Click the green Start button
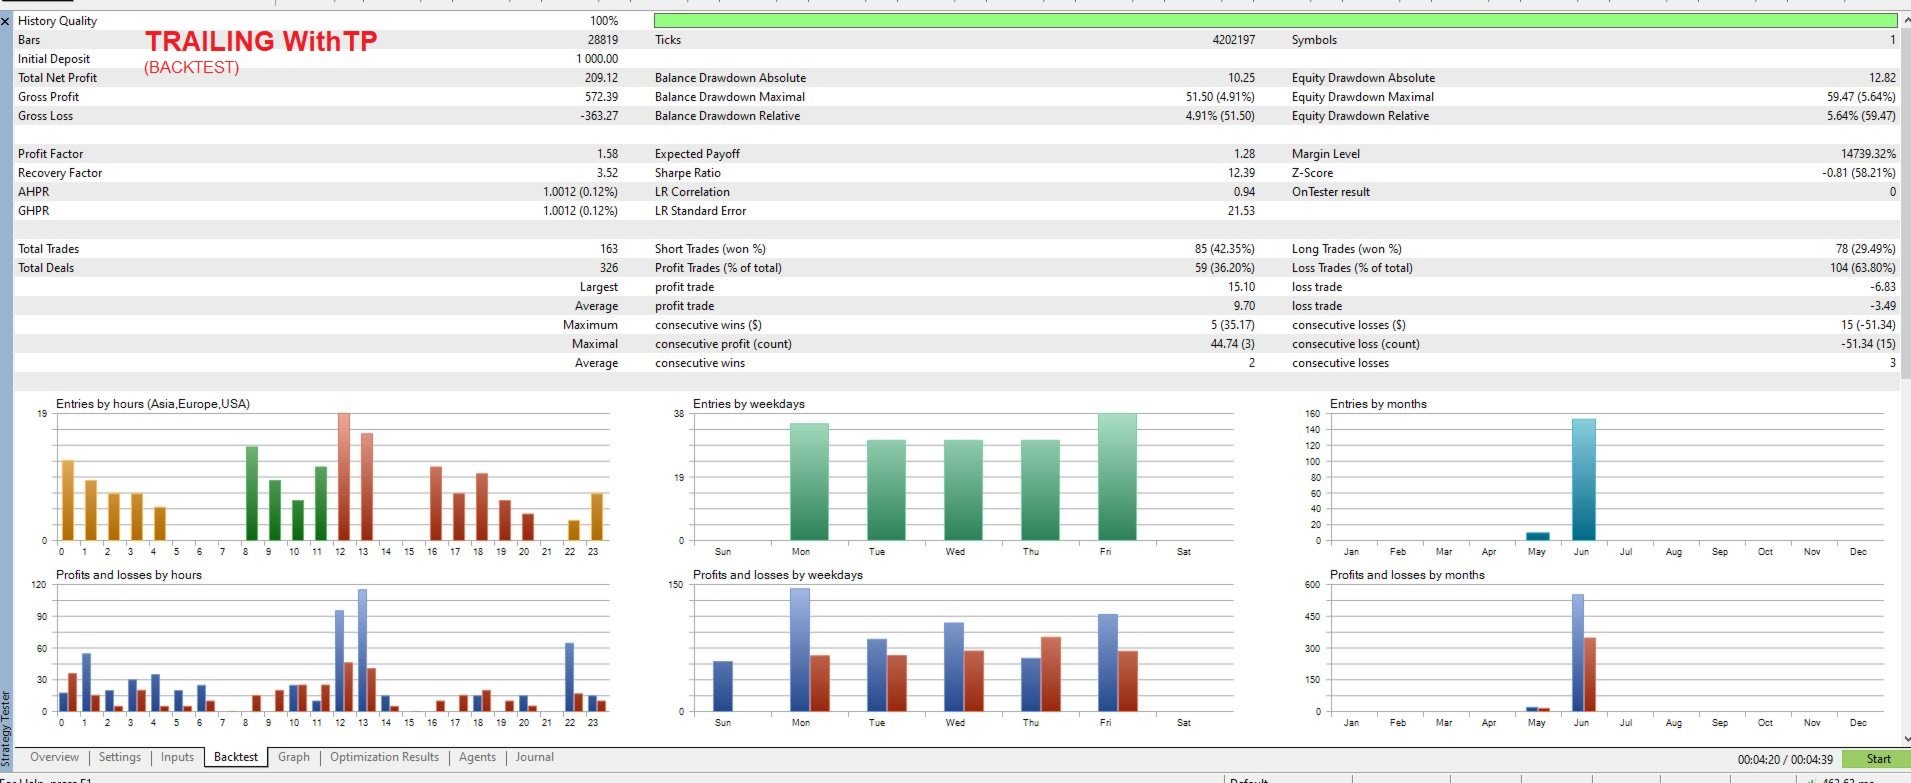 (1877, 759)
